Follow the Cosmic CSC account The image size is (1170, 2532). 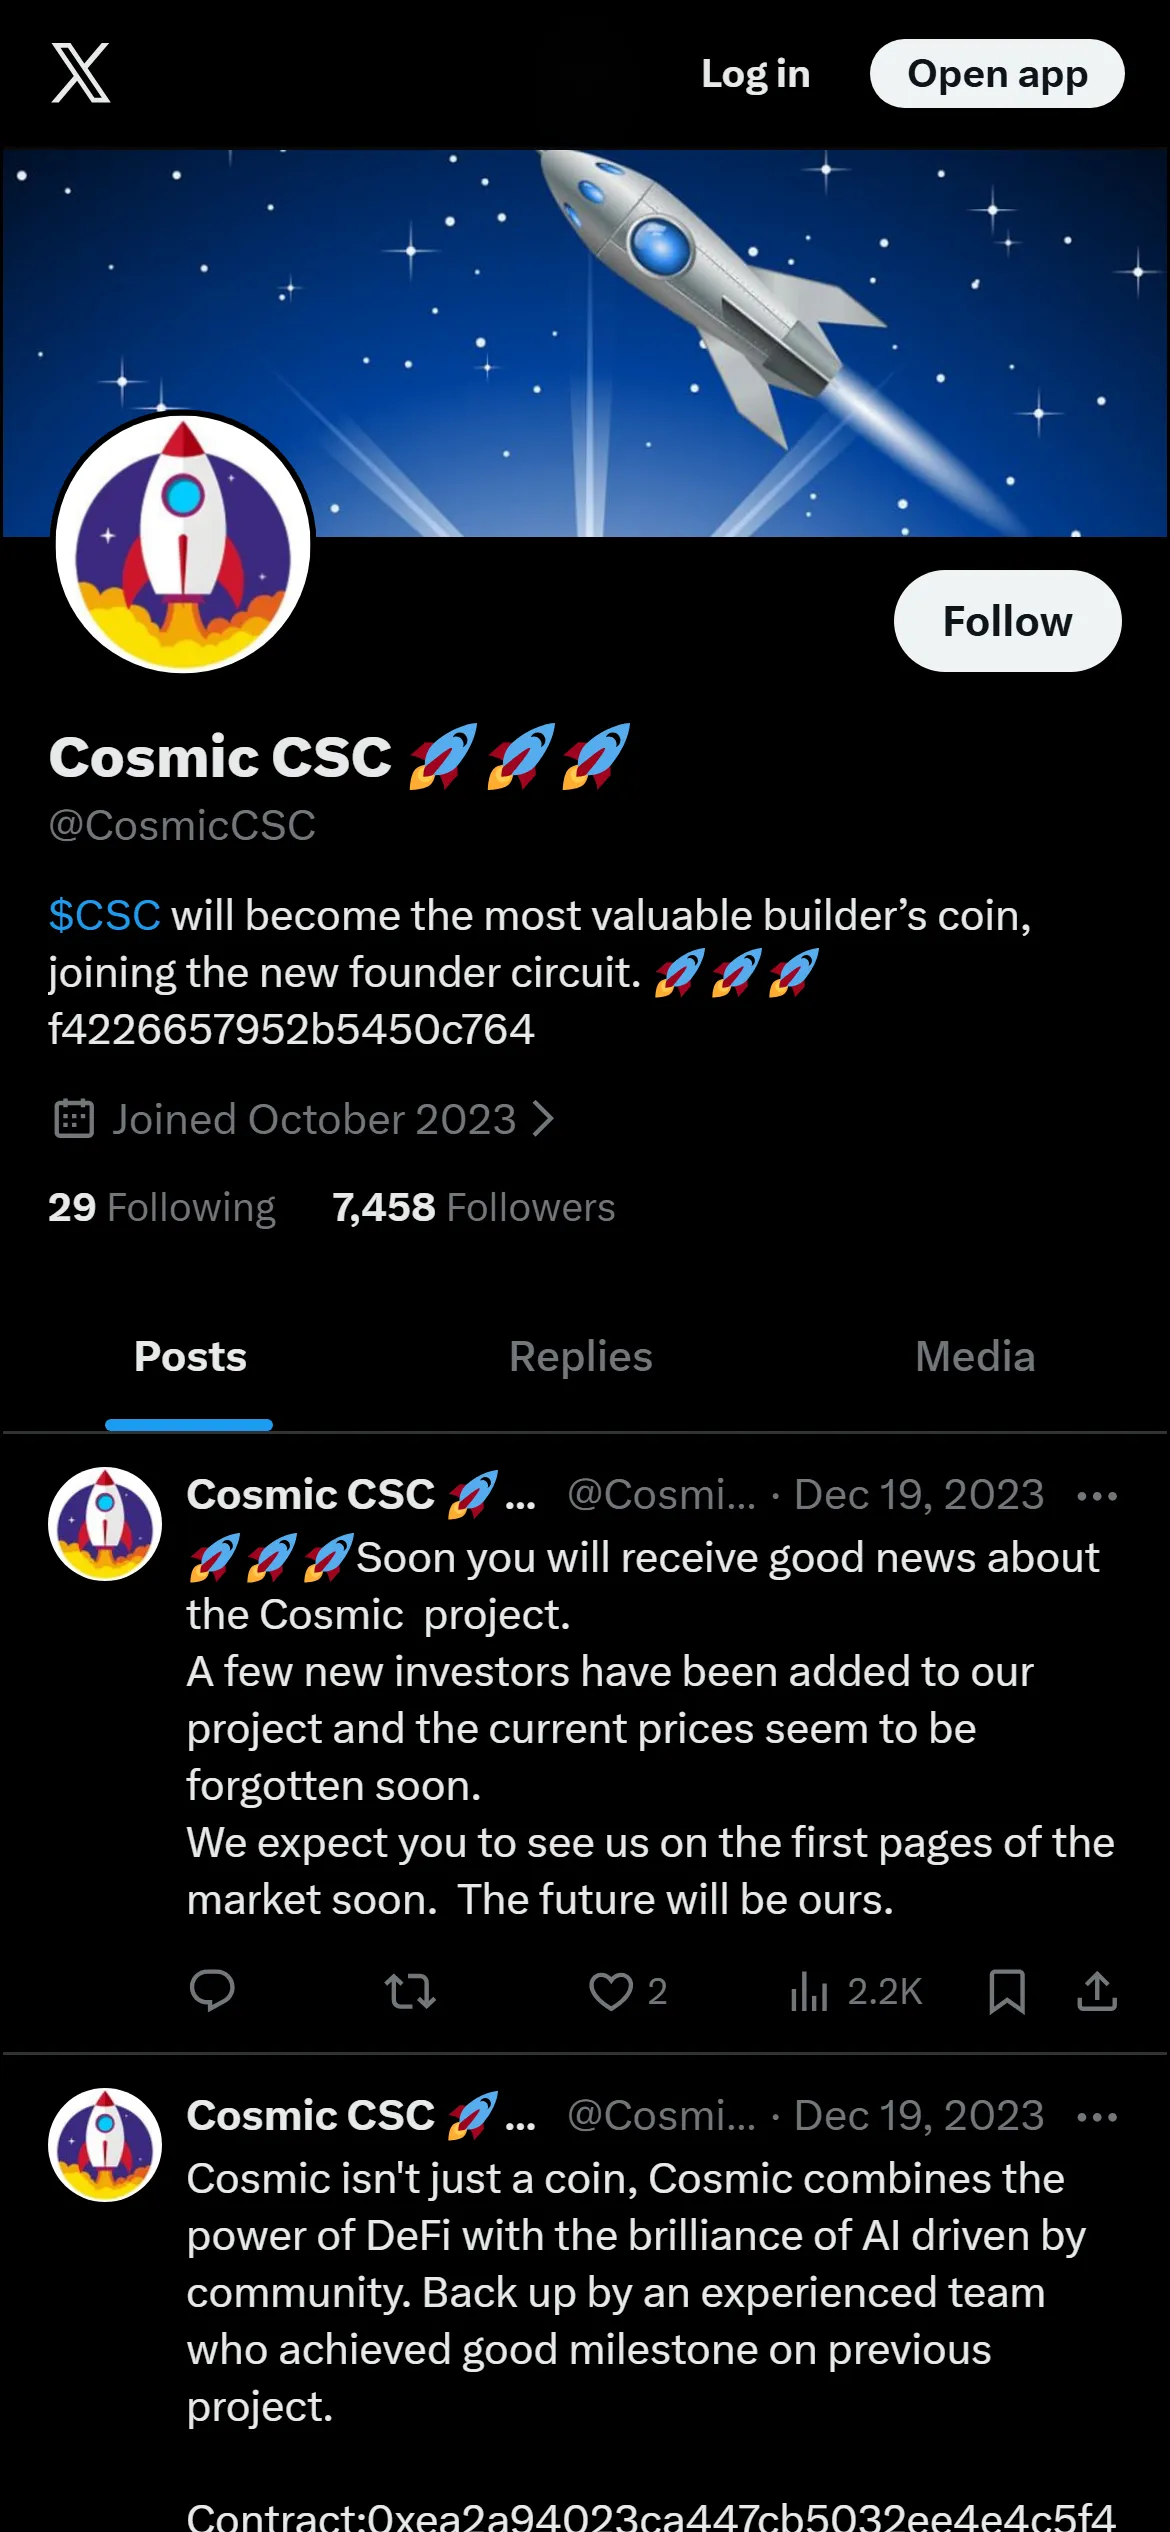[1007, 621]
